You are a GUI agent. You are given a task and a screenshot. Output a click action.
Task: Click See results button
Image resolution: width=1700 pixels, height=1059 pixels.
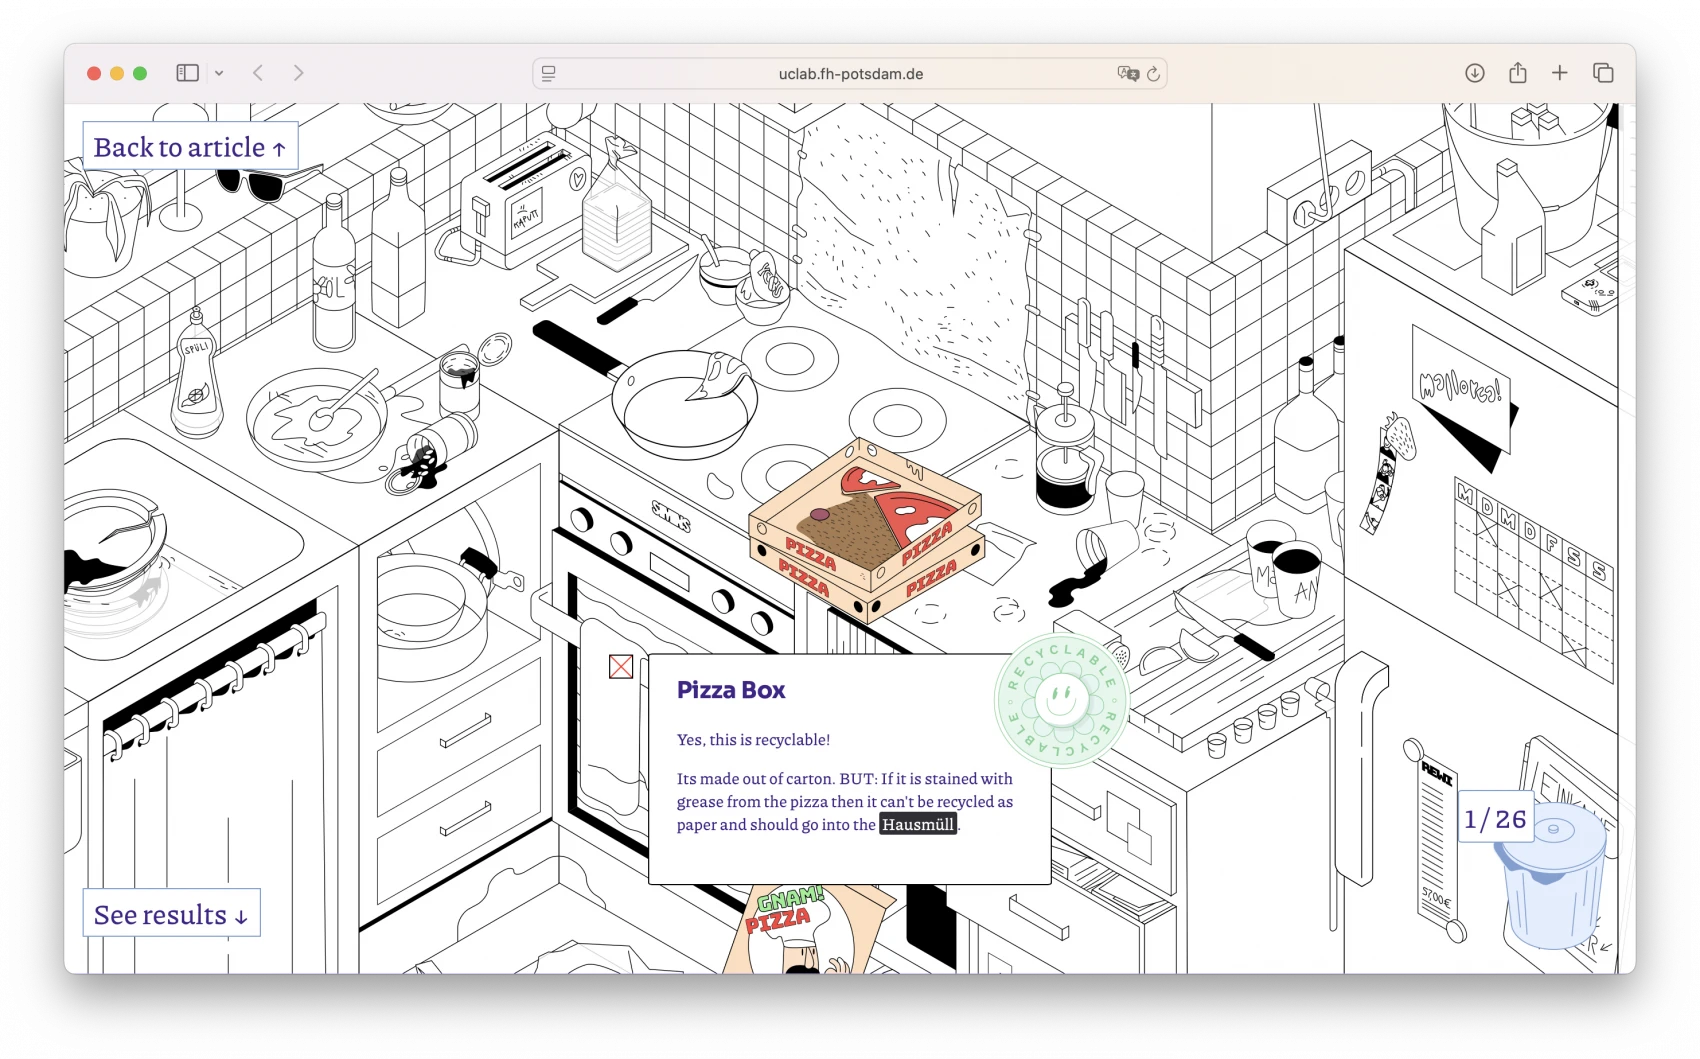(171, 914)
